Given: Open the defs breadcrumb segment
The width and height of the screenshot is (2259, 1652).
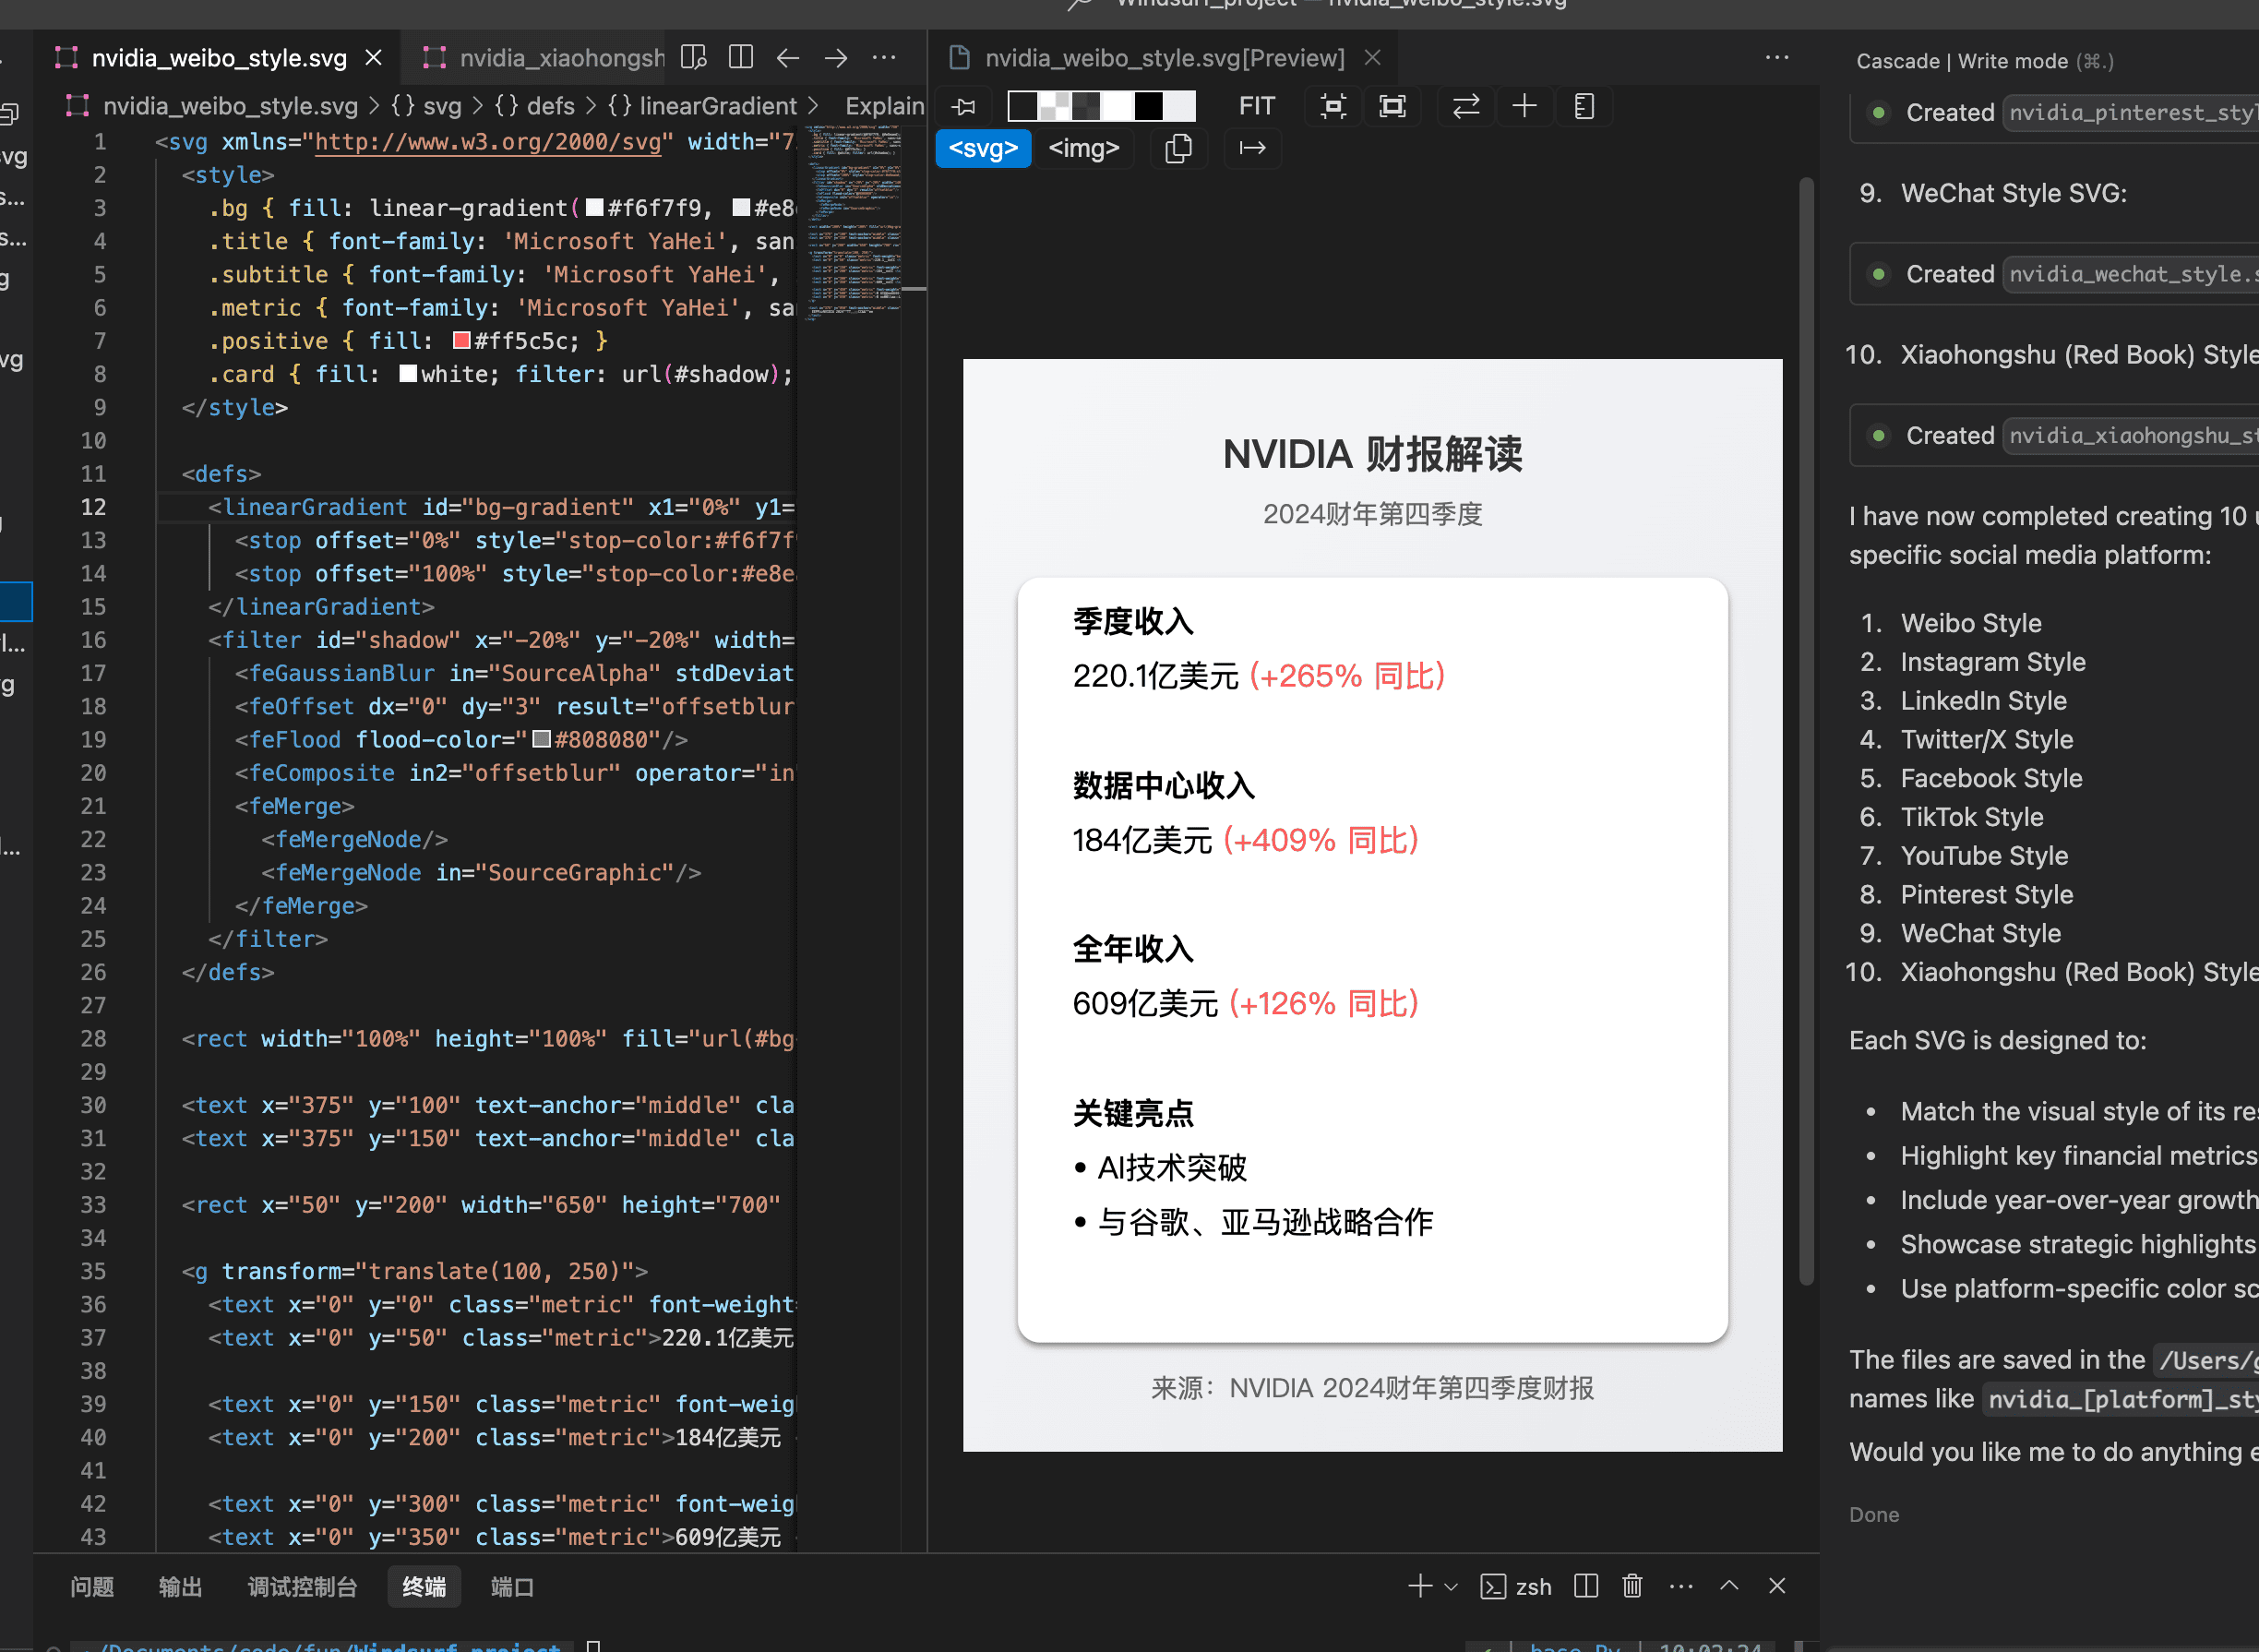Looking at the screenshot, I should click(535, 106).
